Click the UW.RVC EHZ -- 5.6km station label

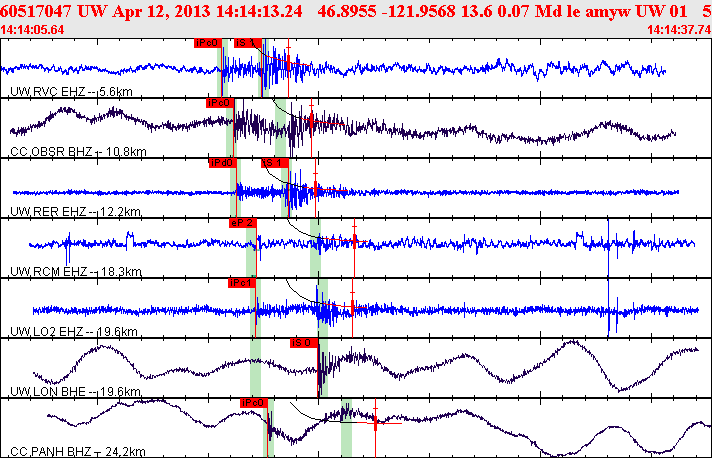[71, 92]
